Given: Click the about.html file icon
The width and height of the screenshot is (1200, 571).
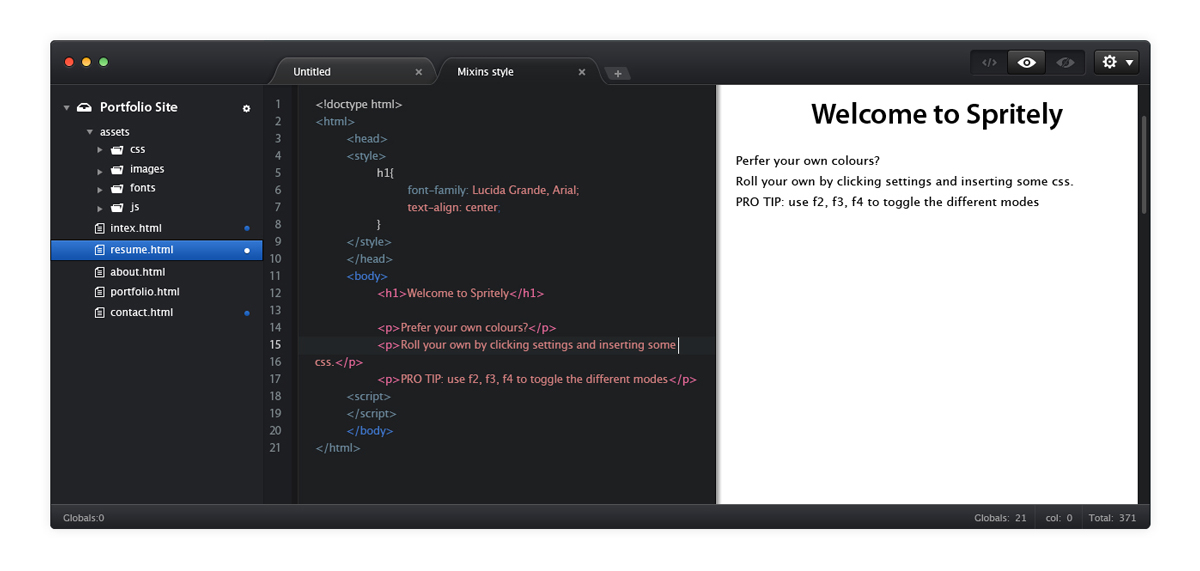Looking at the screenshot, I should click(x=99, y=272).
